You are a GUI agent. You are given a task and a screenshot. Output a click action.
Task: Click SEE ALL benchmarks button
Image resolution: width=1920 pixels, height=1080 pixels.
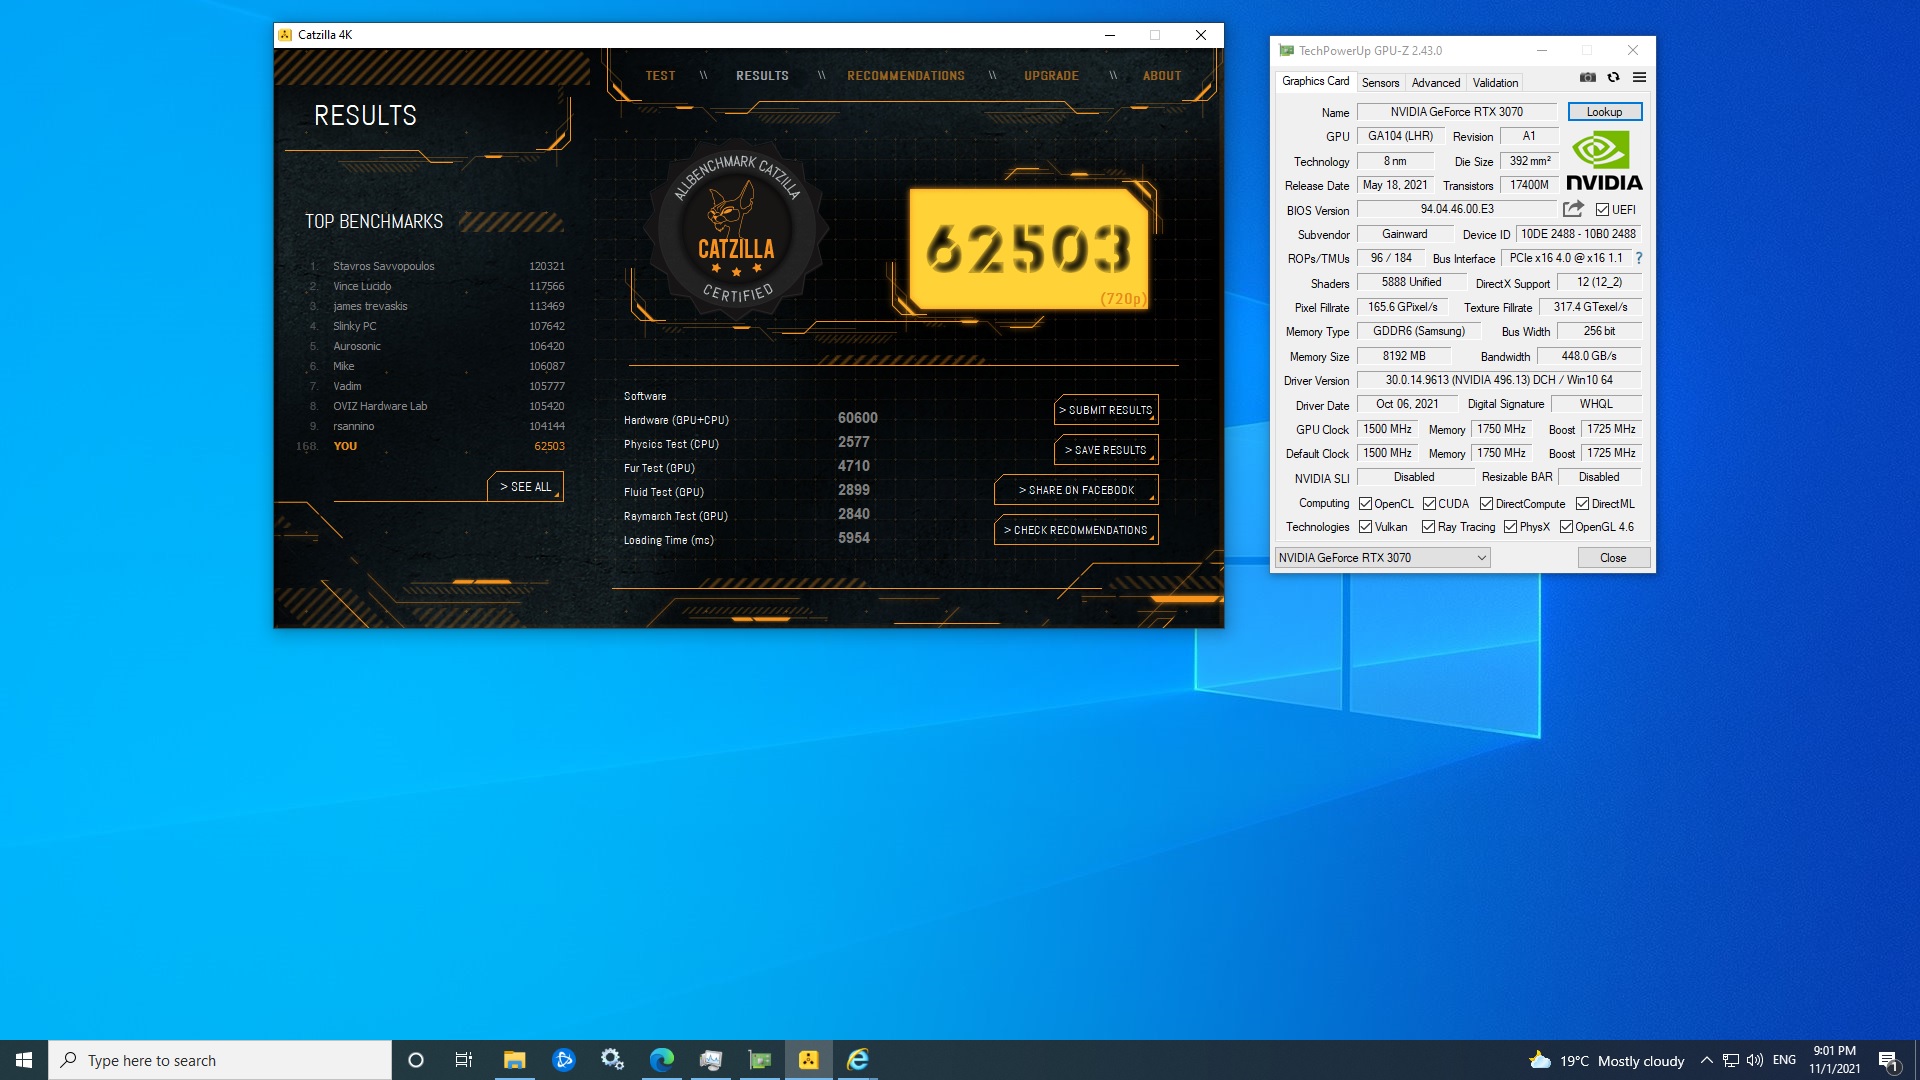click(x=526, y=487)
